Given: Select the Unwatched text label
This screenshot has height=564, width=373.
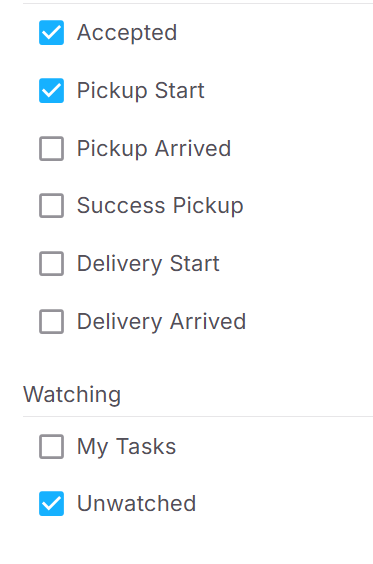Looking at the screenshot, I should (x=137, y=504).
